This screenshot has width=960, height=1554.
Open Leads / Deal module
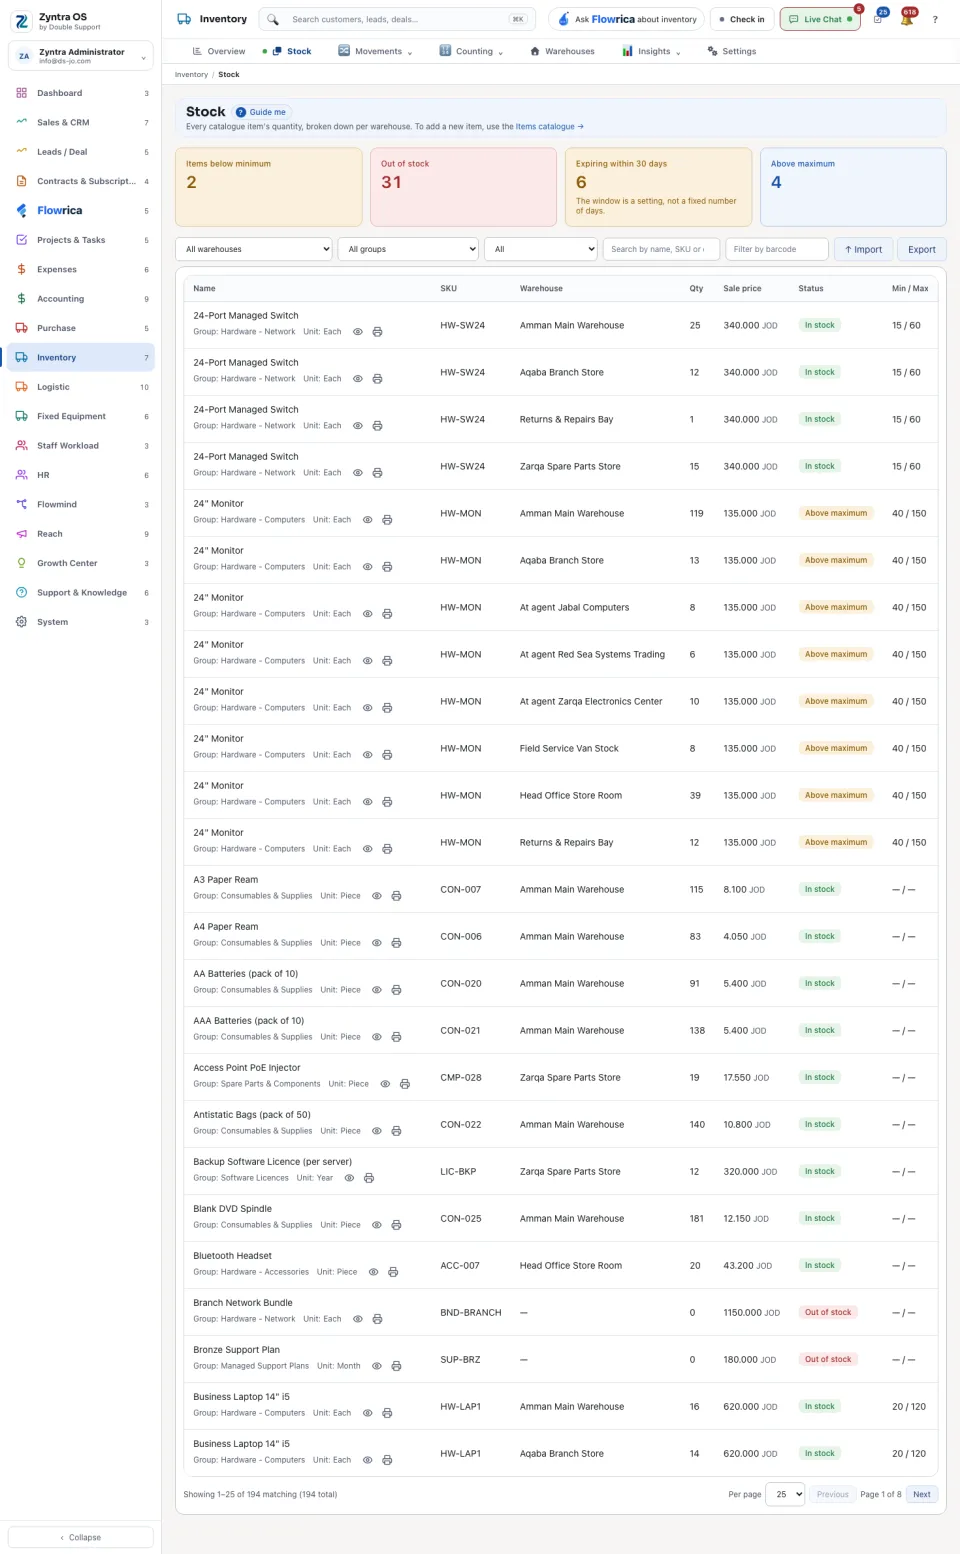click(x=81, y=152)
